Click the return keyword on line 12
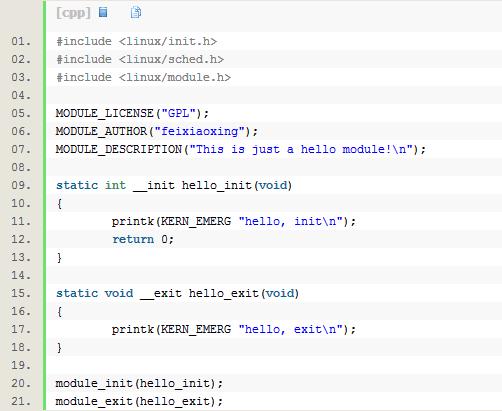 (133, 239)
